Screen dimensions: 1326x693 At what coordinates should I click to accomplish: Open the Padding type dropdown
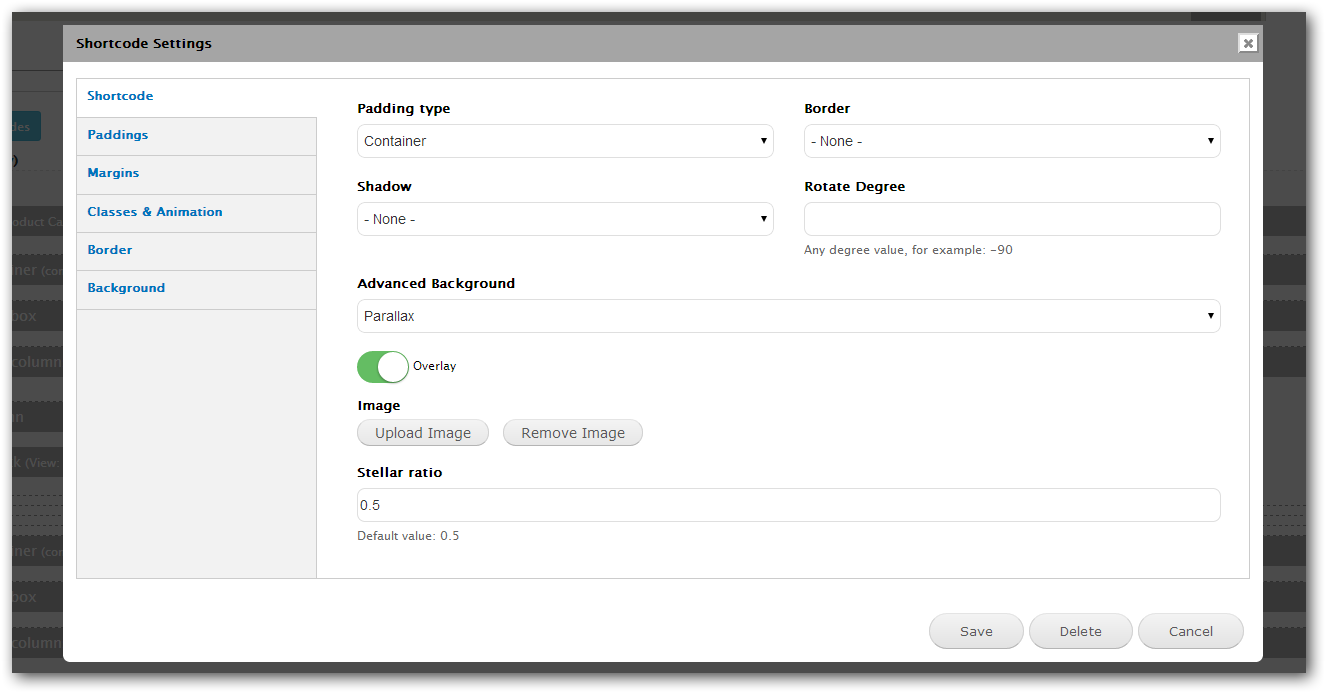[x=564, y=141]
